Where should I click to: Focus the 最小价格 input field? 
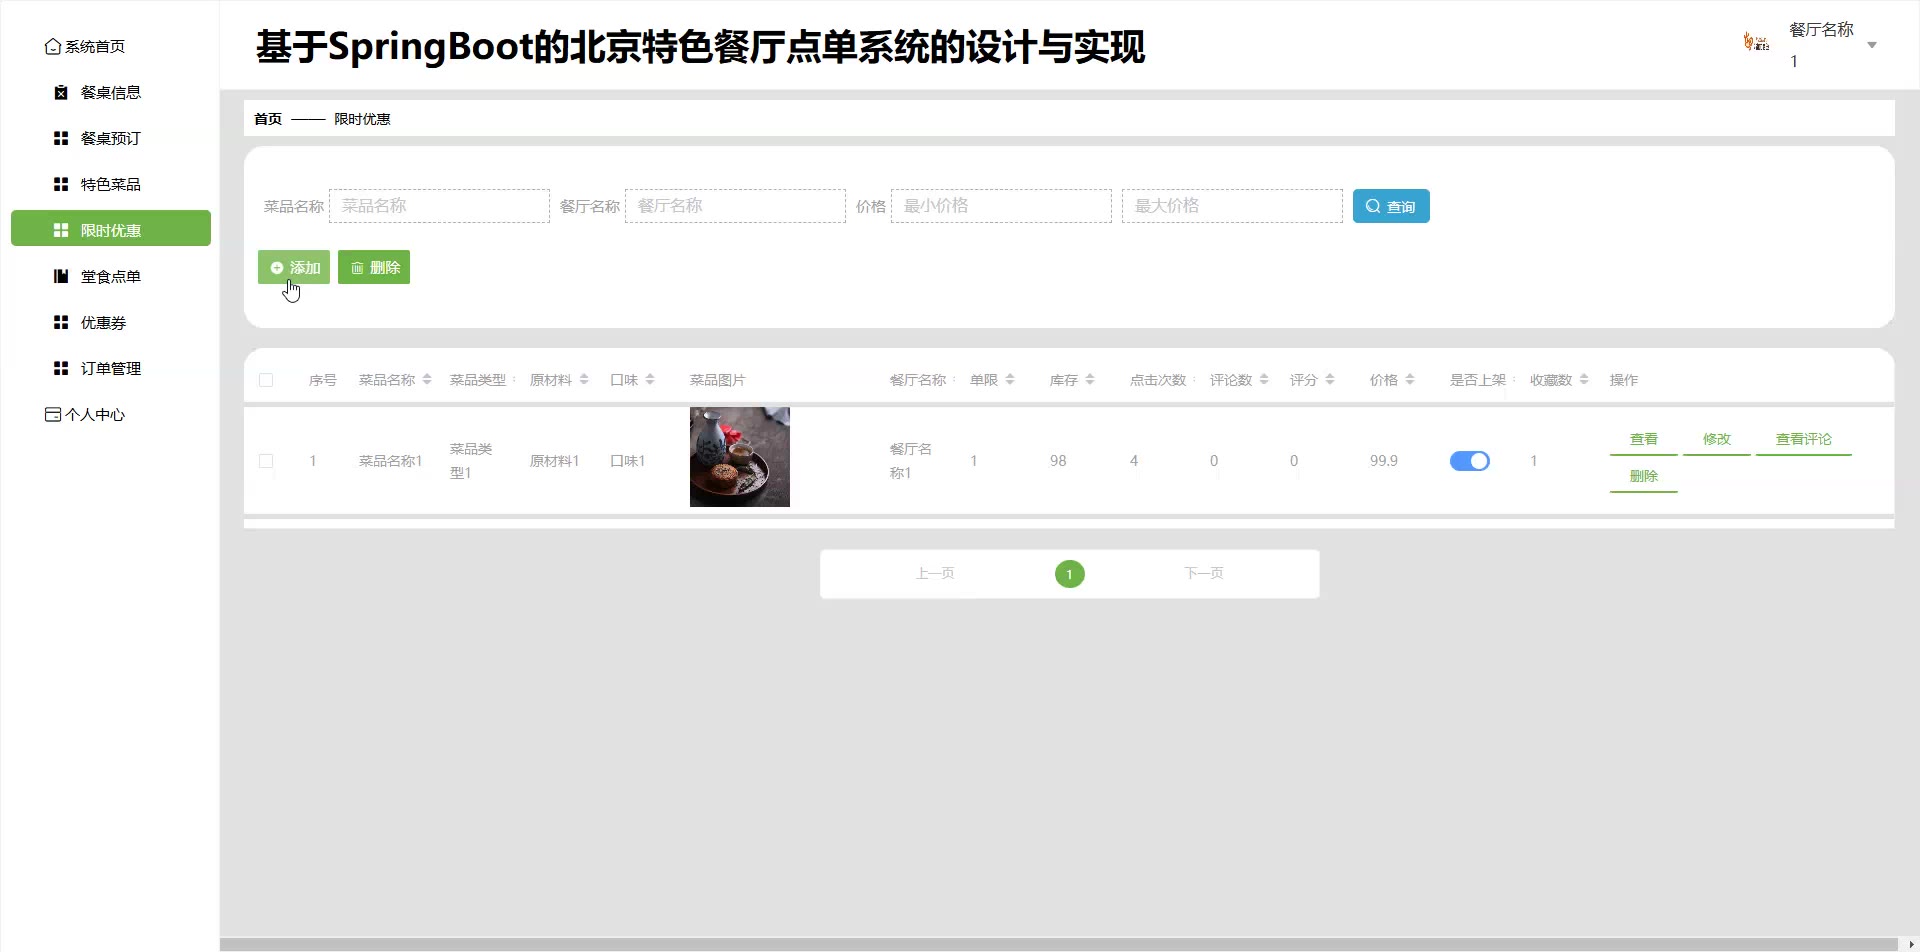point(1001,206)
